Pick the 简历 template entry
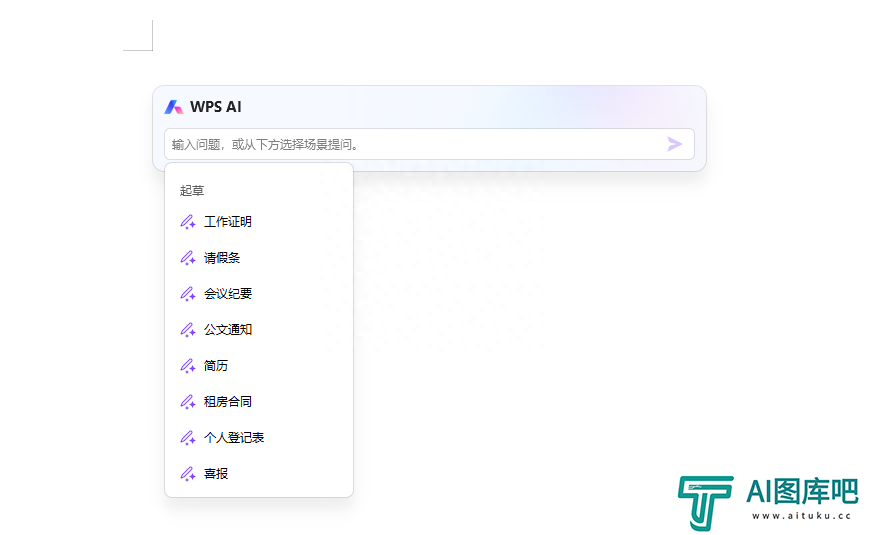Screen dimensions: 871x535 pyautogui.click(x=259, y=366)
